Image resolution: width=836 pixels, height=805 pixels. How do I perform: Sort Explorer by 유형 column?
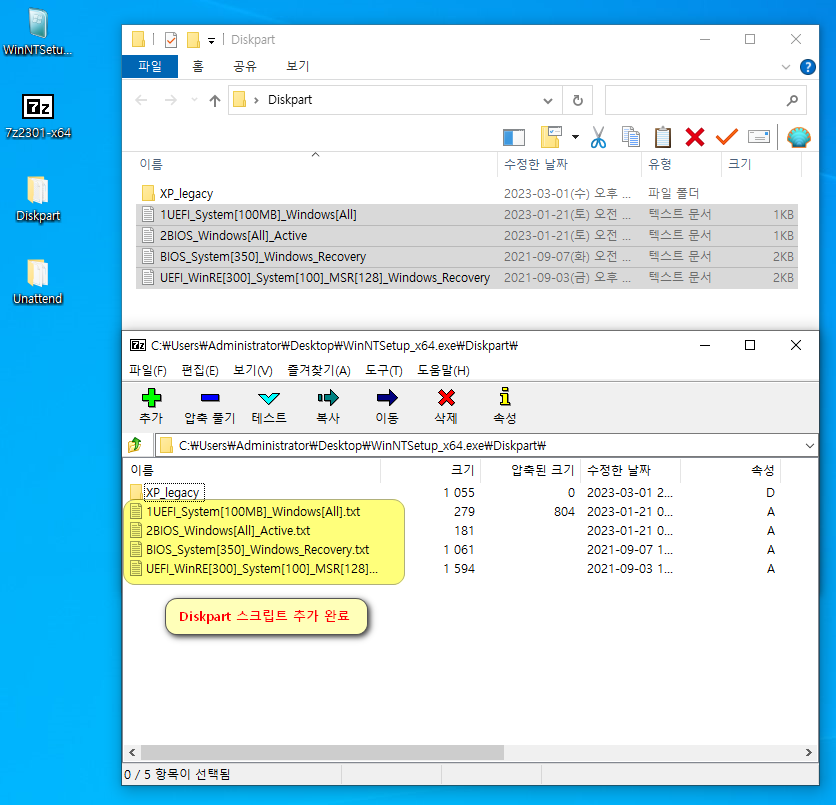(682, 164)
